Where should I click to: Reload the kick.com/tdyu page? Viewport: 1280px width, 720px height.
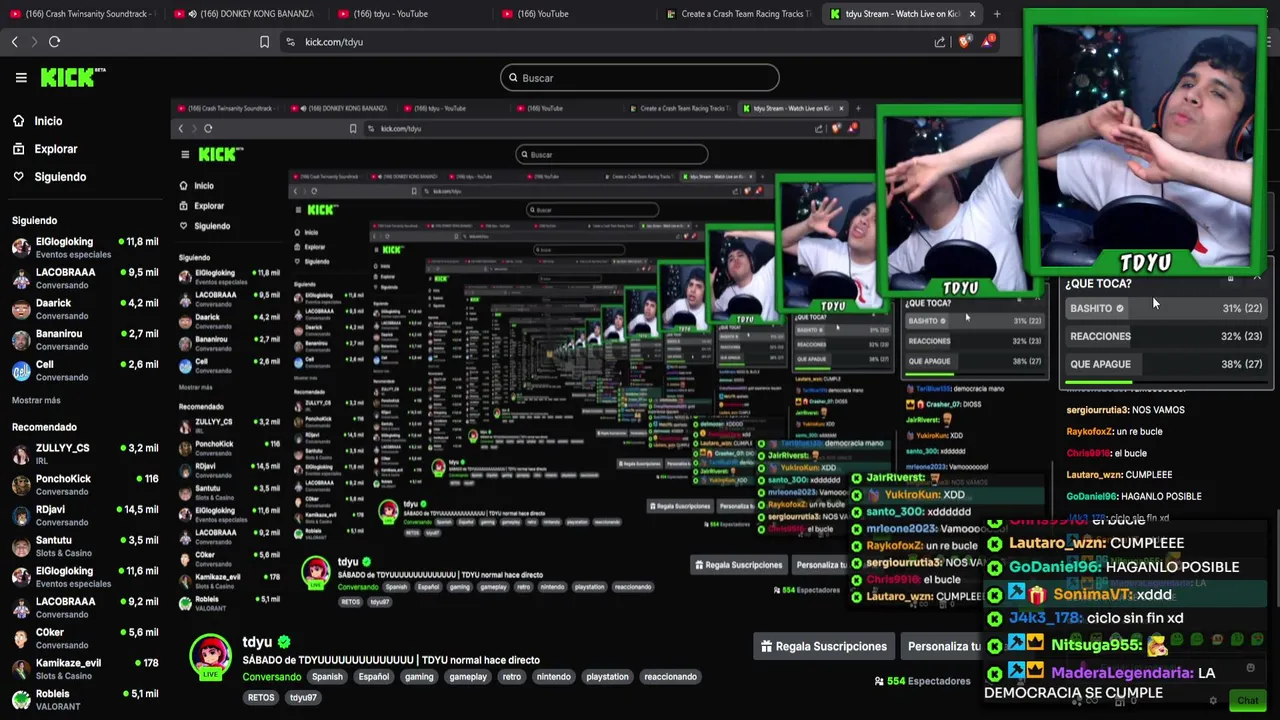[55, 42]
